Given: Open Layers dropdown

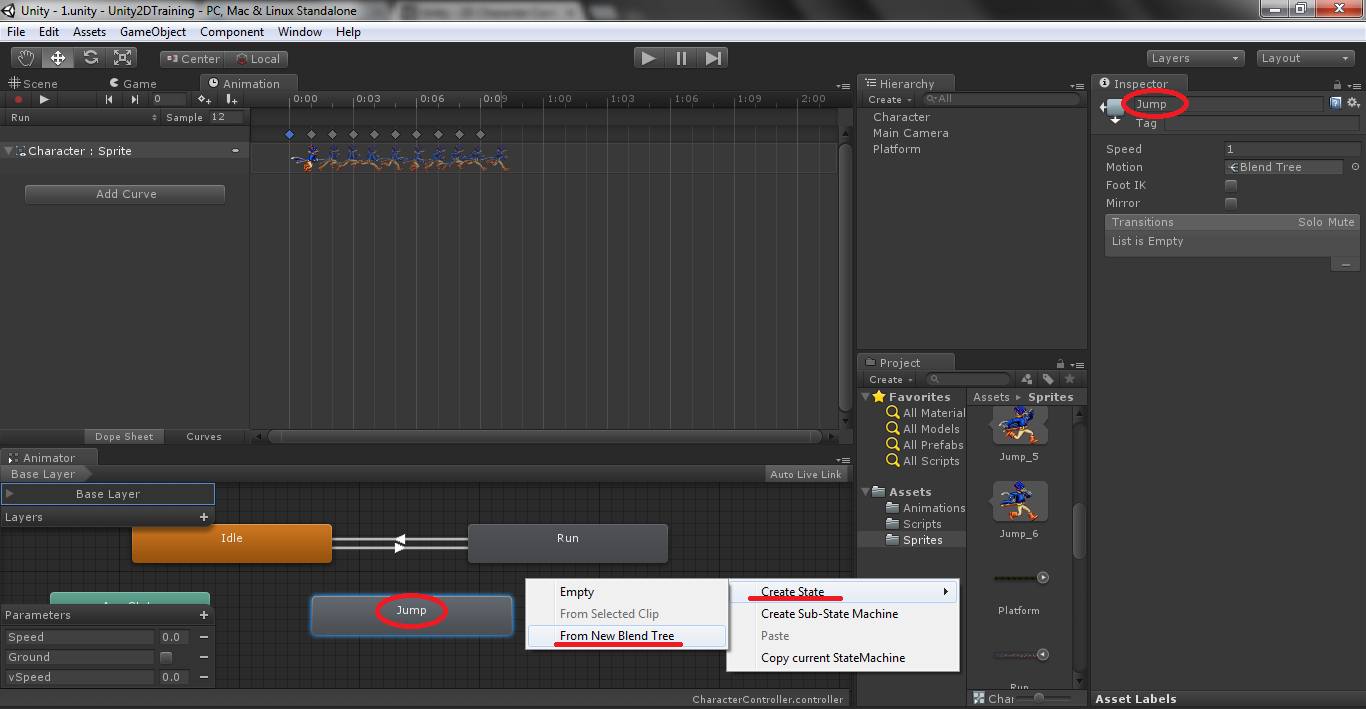Looking at the screenshot, I should 1195,58.
